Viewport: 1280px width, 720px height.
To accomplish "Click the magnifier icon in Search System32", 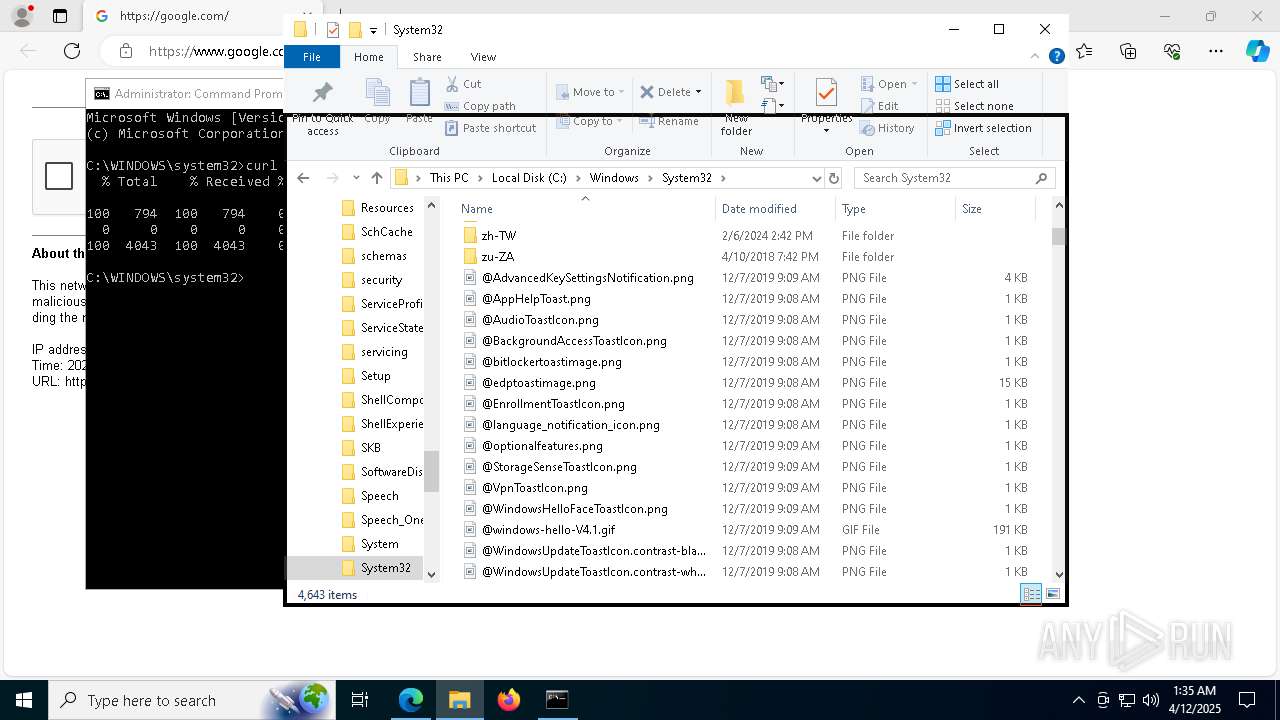I will tap(1041, 178).
